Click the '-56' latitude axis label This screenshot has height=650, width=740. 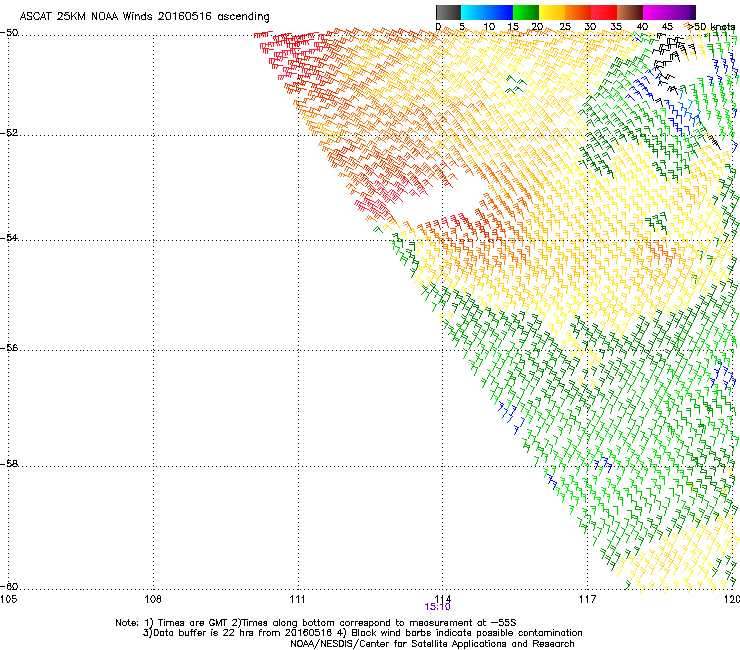[10, 347]
